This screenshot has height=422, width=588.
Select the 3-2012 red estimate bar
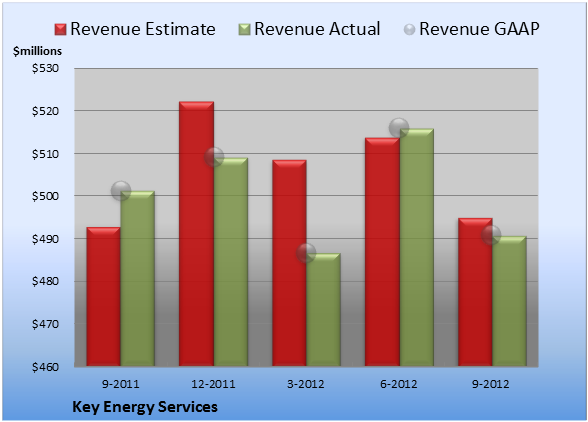click(289, 263)
